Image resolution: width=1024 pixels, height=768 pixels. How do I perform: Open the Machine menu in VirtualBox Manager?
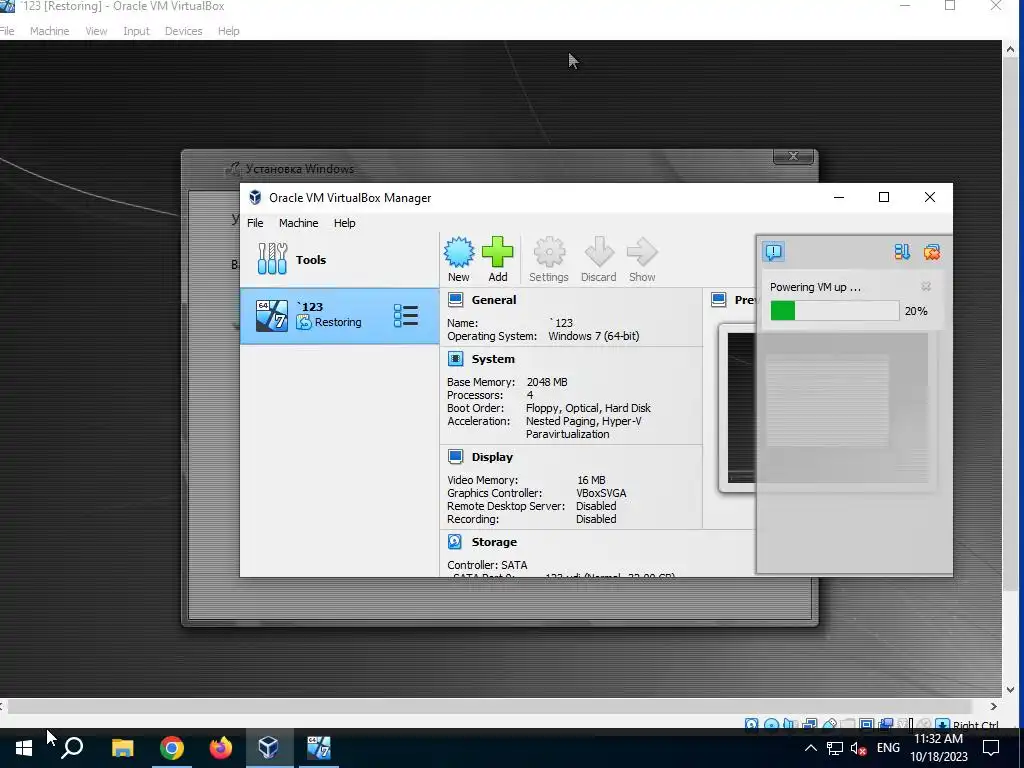click(x=298, y=223)
